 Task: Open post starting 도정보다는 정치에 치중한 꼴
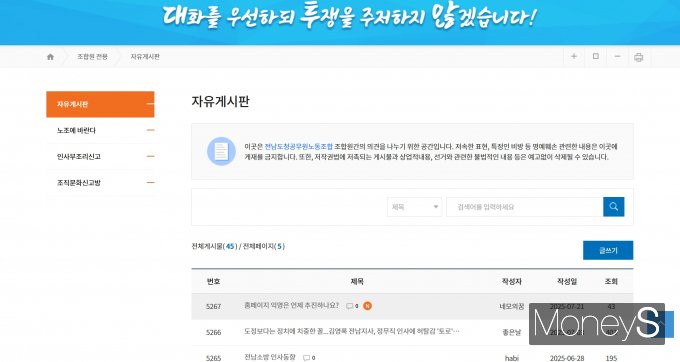352,332
